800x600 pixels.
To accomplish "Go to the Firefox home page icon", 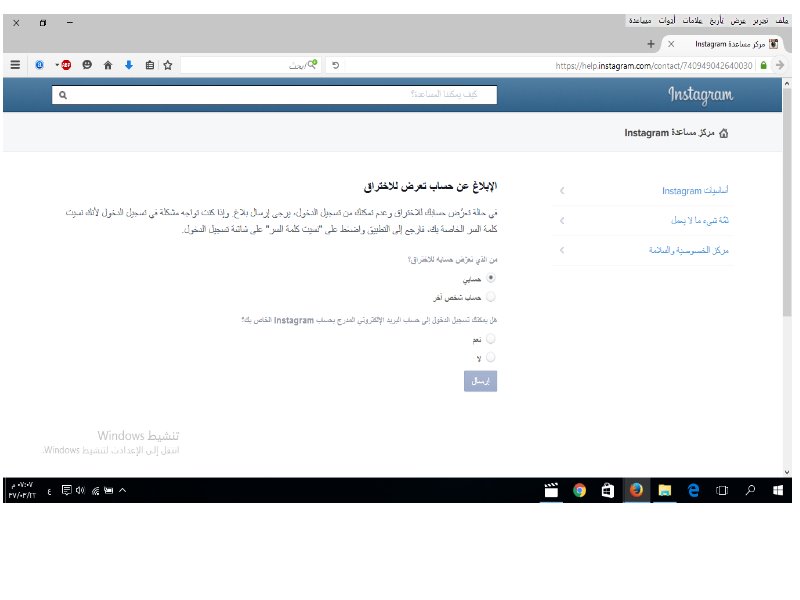I will (108, 65).
